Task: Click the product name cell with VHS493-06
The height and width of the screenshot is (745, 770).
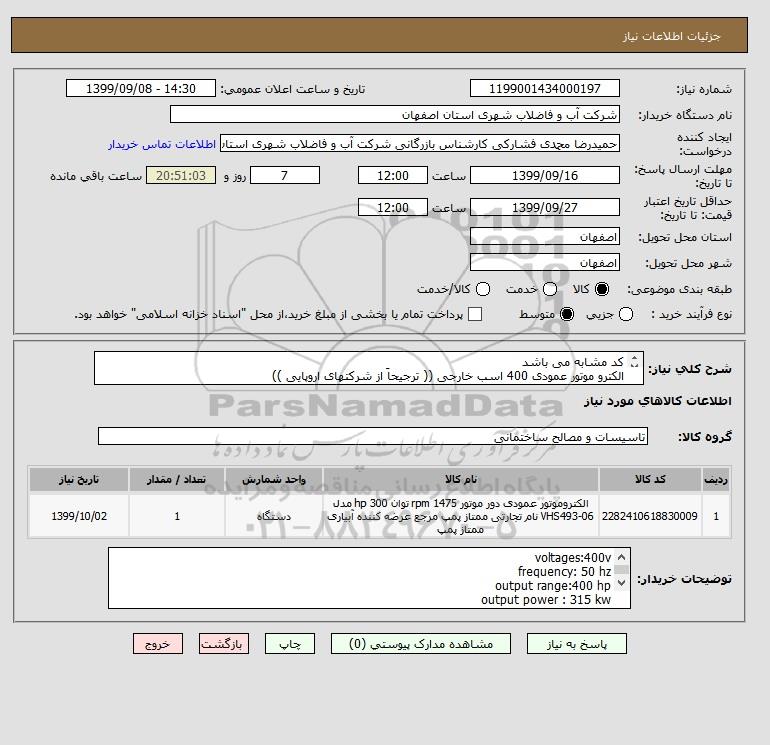Action: tap(461, 516)
